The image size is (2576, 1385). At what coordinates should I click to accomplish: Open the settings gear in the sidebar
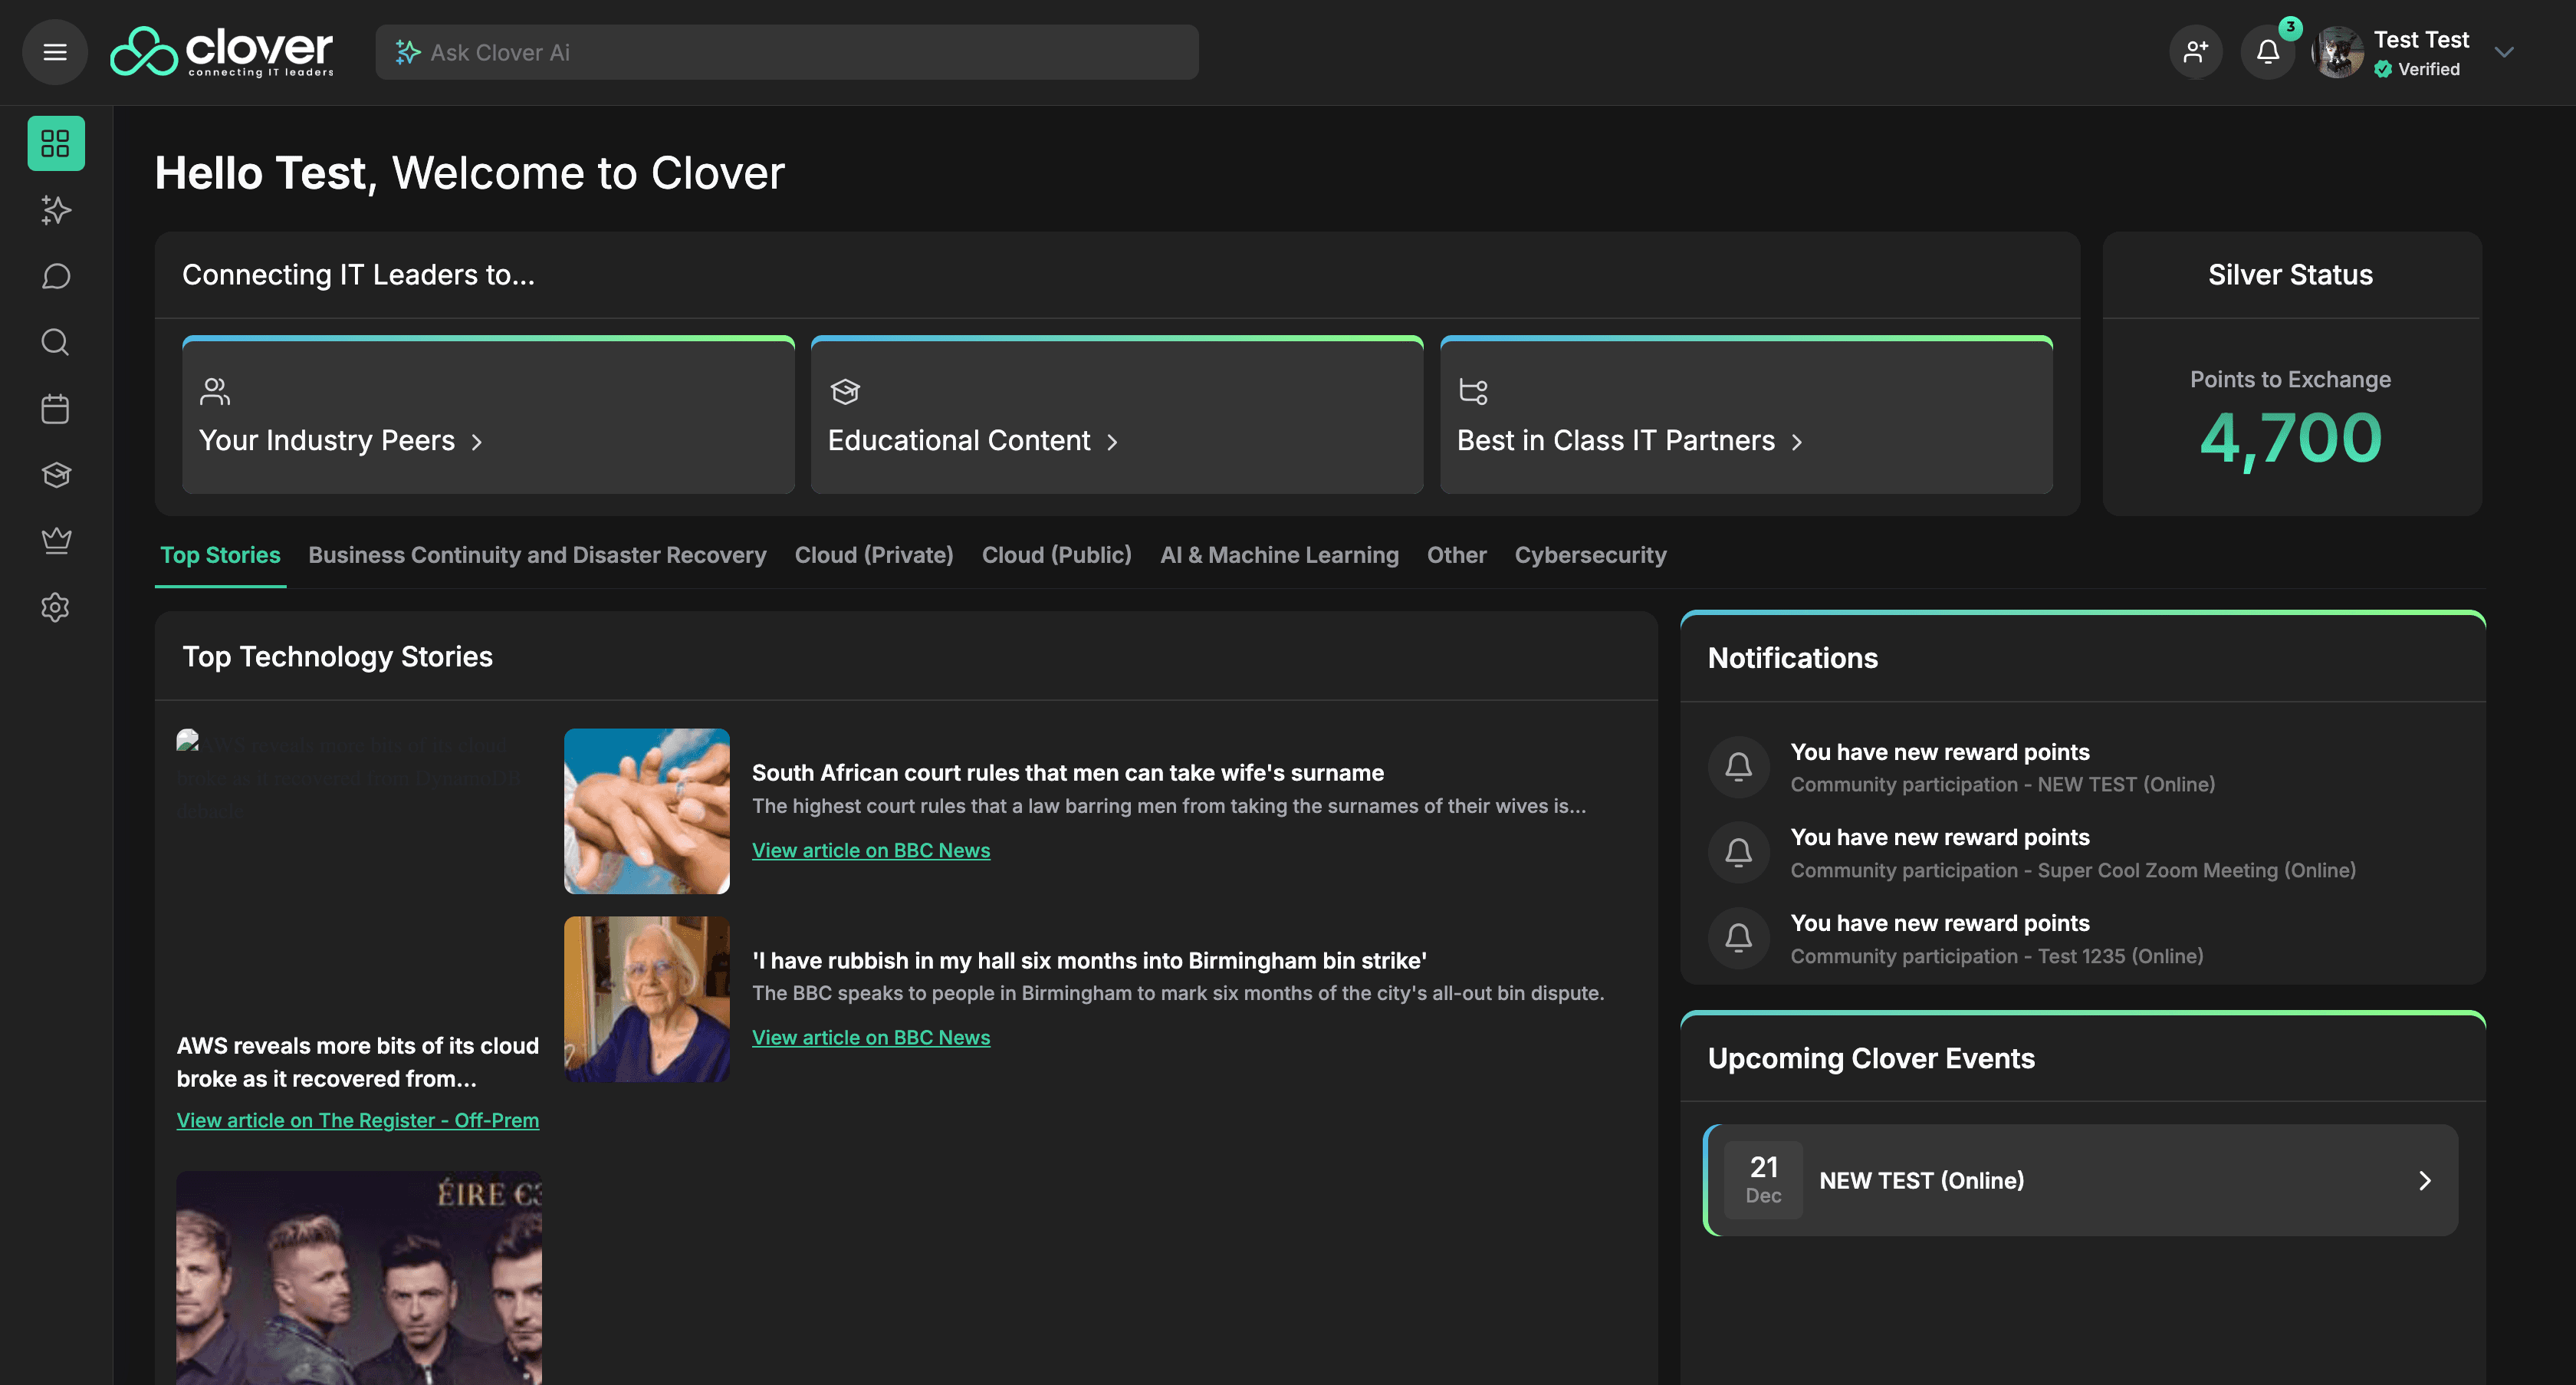coord(55,607)
